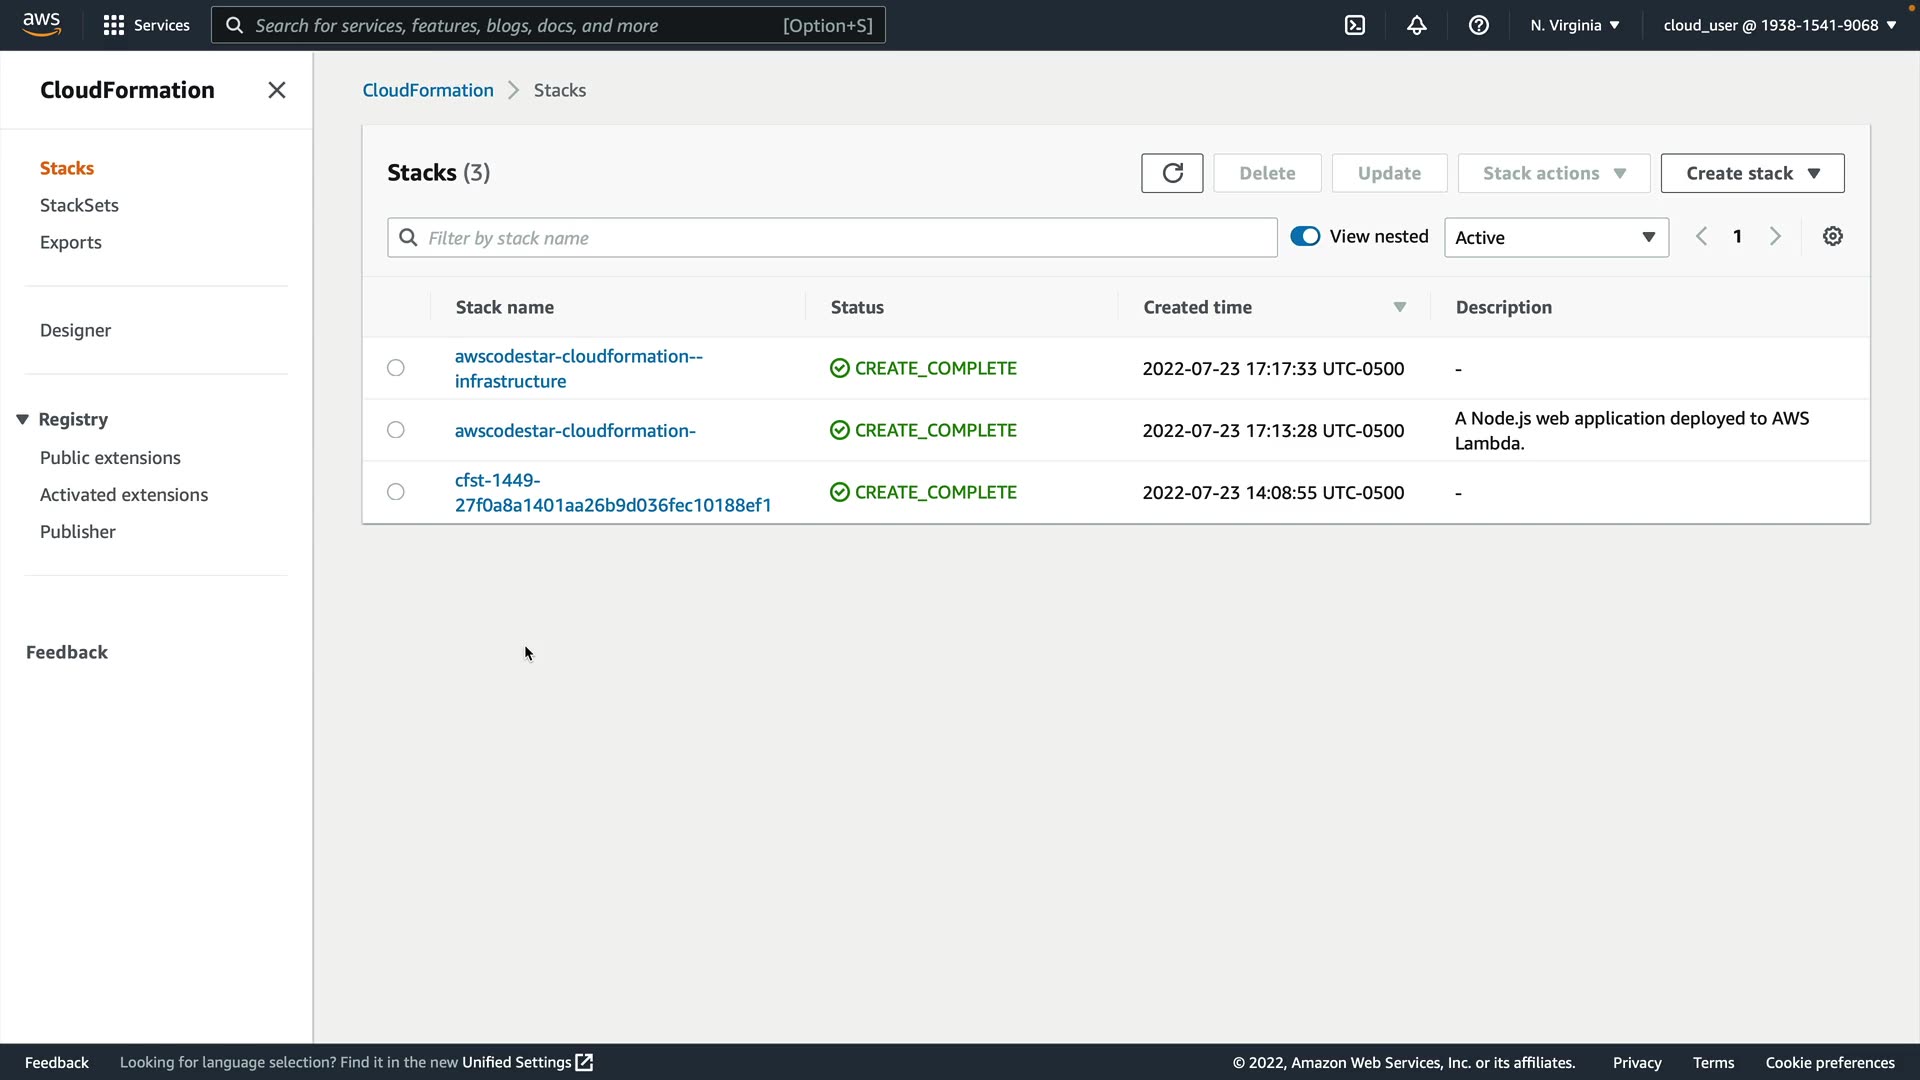Open table preferences gear icon

(x=1832, y=237)
